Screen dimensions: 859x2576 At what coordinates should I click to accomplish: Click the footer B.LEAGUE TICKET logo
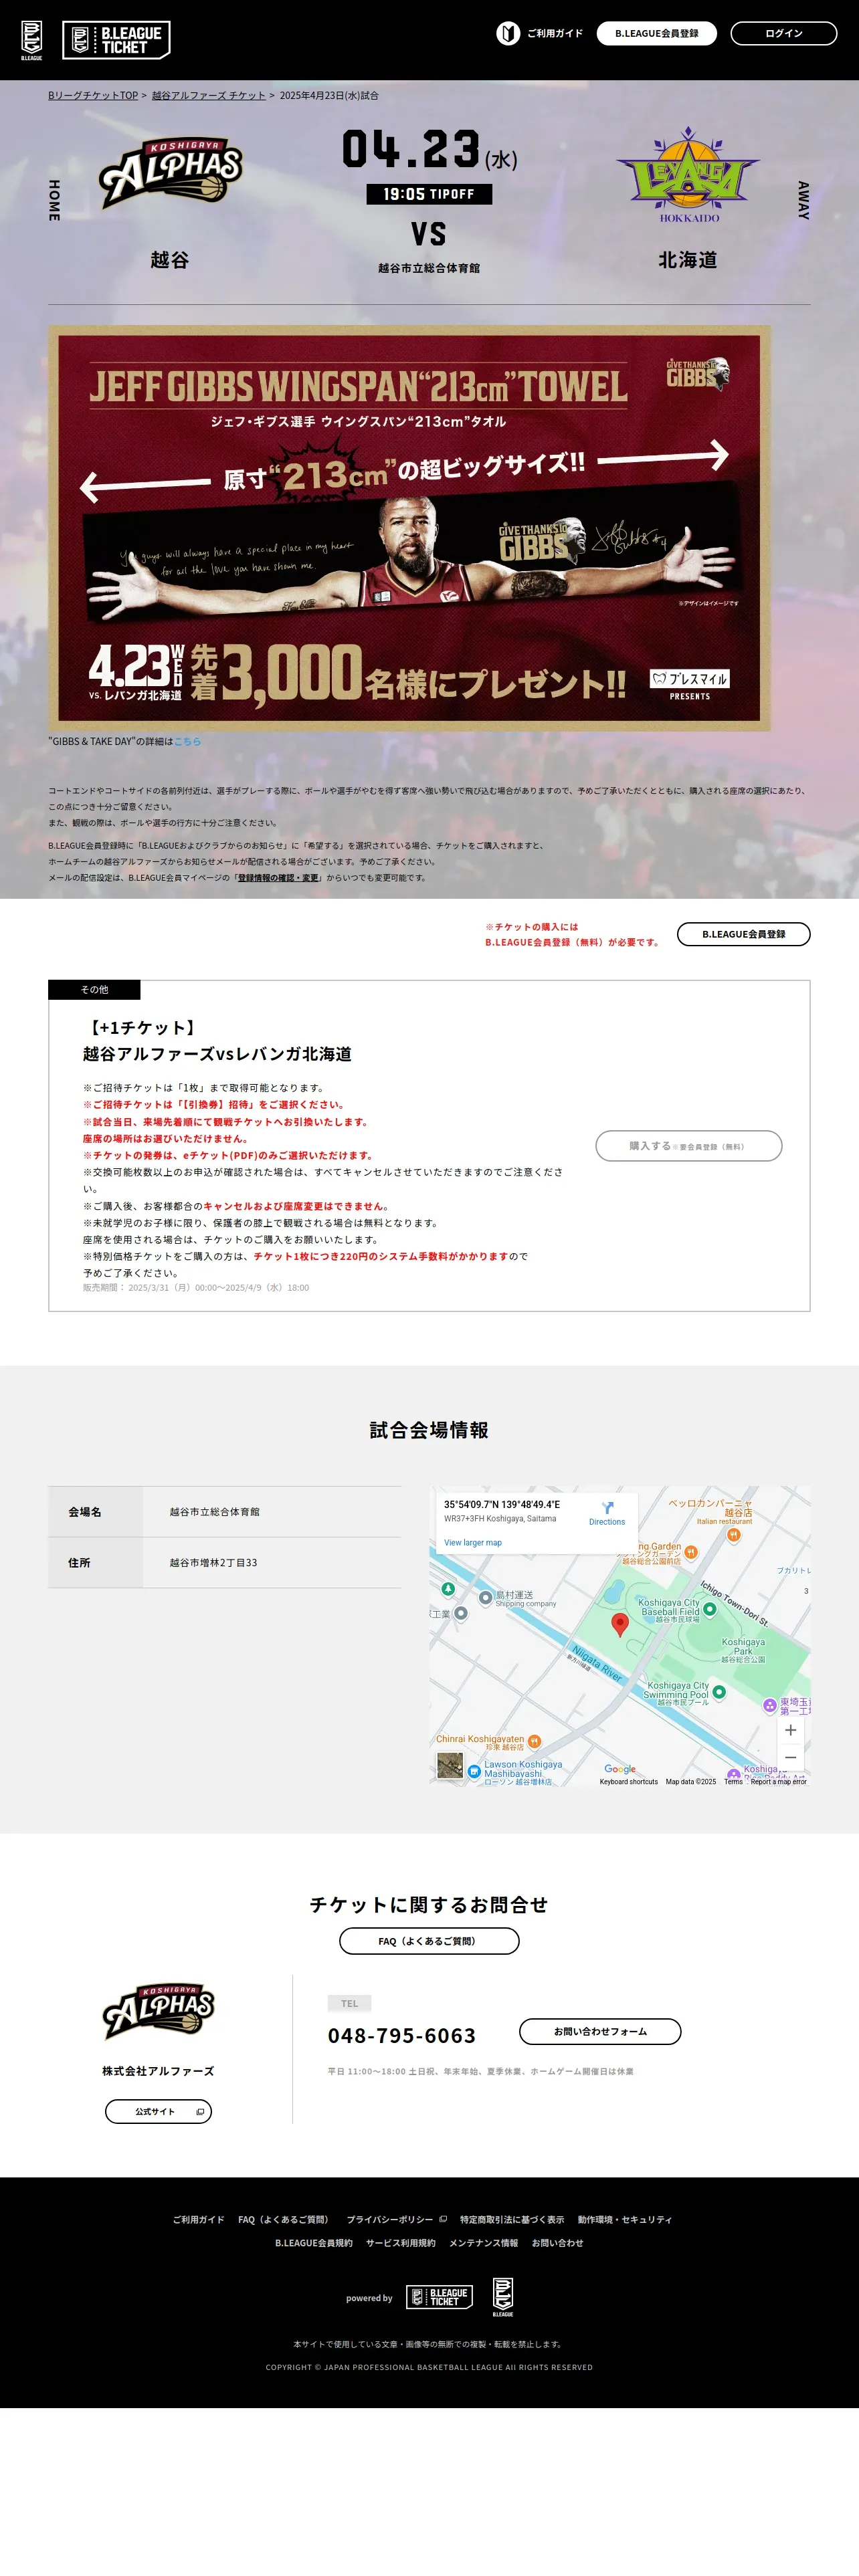coord(439,2297)
